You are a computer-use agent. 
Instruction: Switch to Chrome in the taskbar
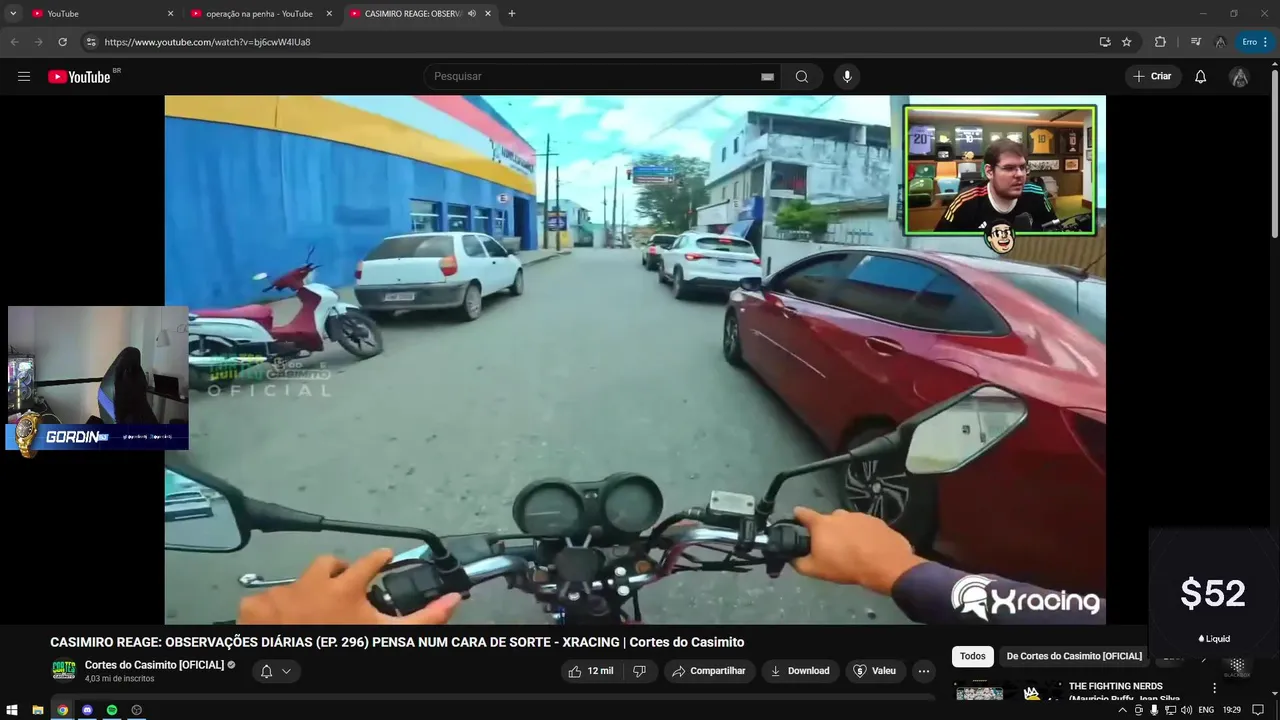pos(63,710)
